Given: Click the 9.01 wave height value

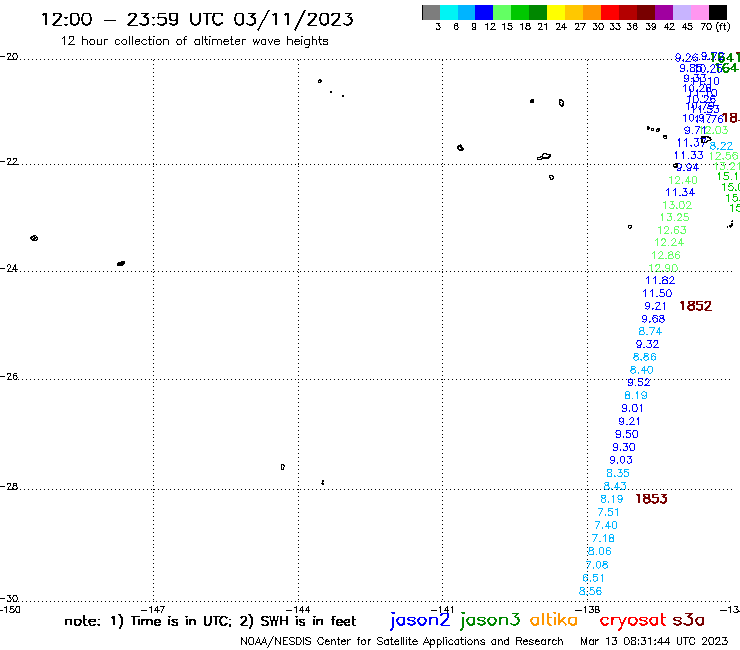Looking at the screenshot, I should [632, 408].
